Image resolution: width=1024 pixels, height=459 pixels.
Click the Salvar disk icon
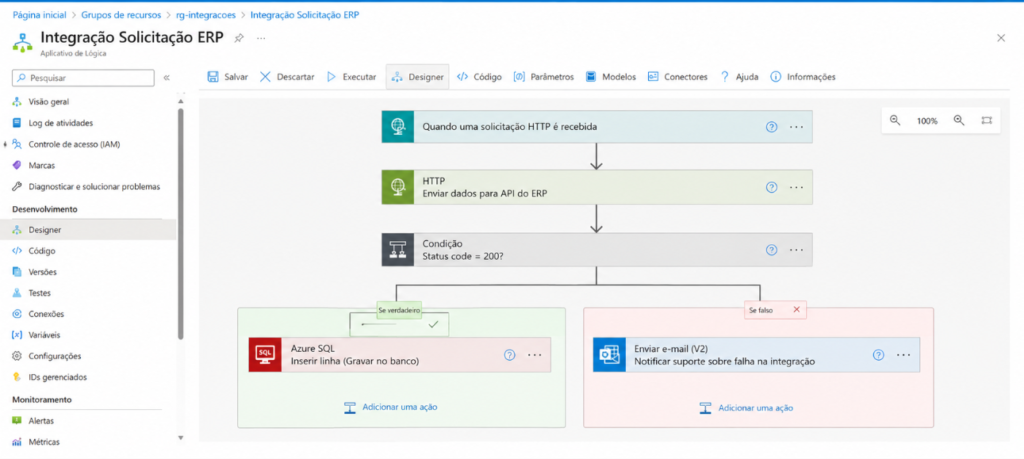pyautogui.click(x=213, y=76)
